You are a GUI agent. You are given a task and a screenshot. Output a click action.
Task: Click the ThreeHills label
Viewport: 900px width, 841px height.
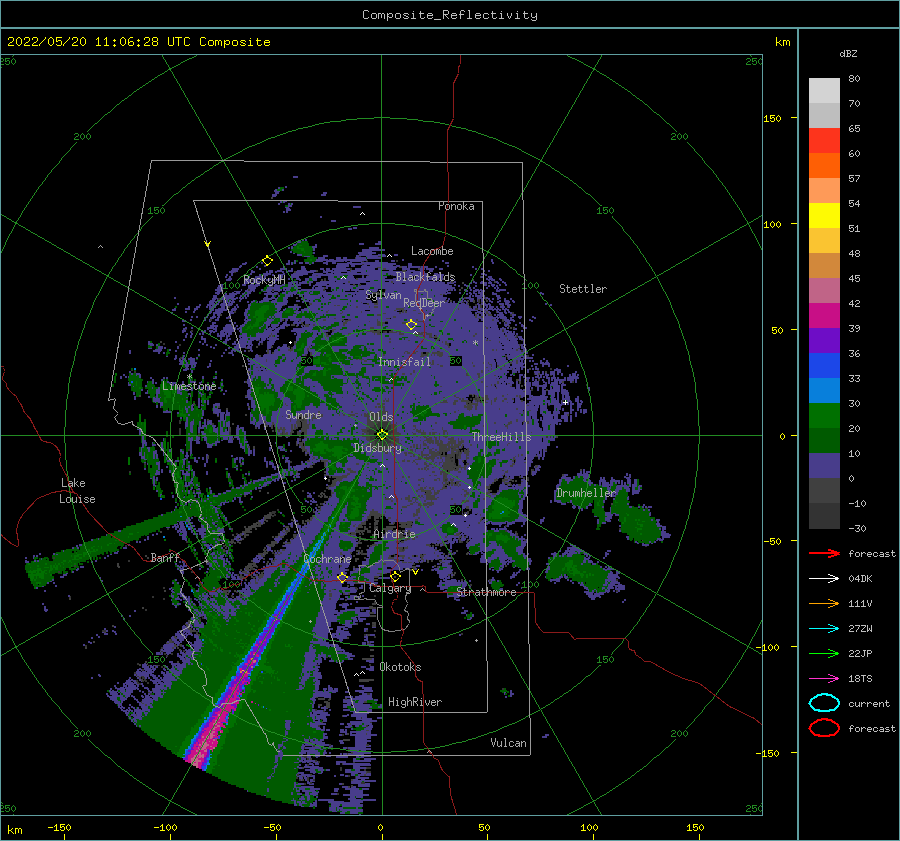[501, 437]
